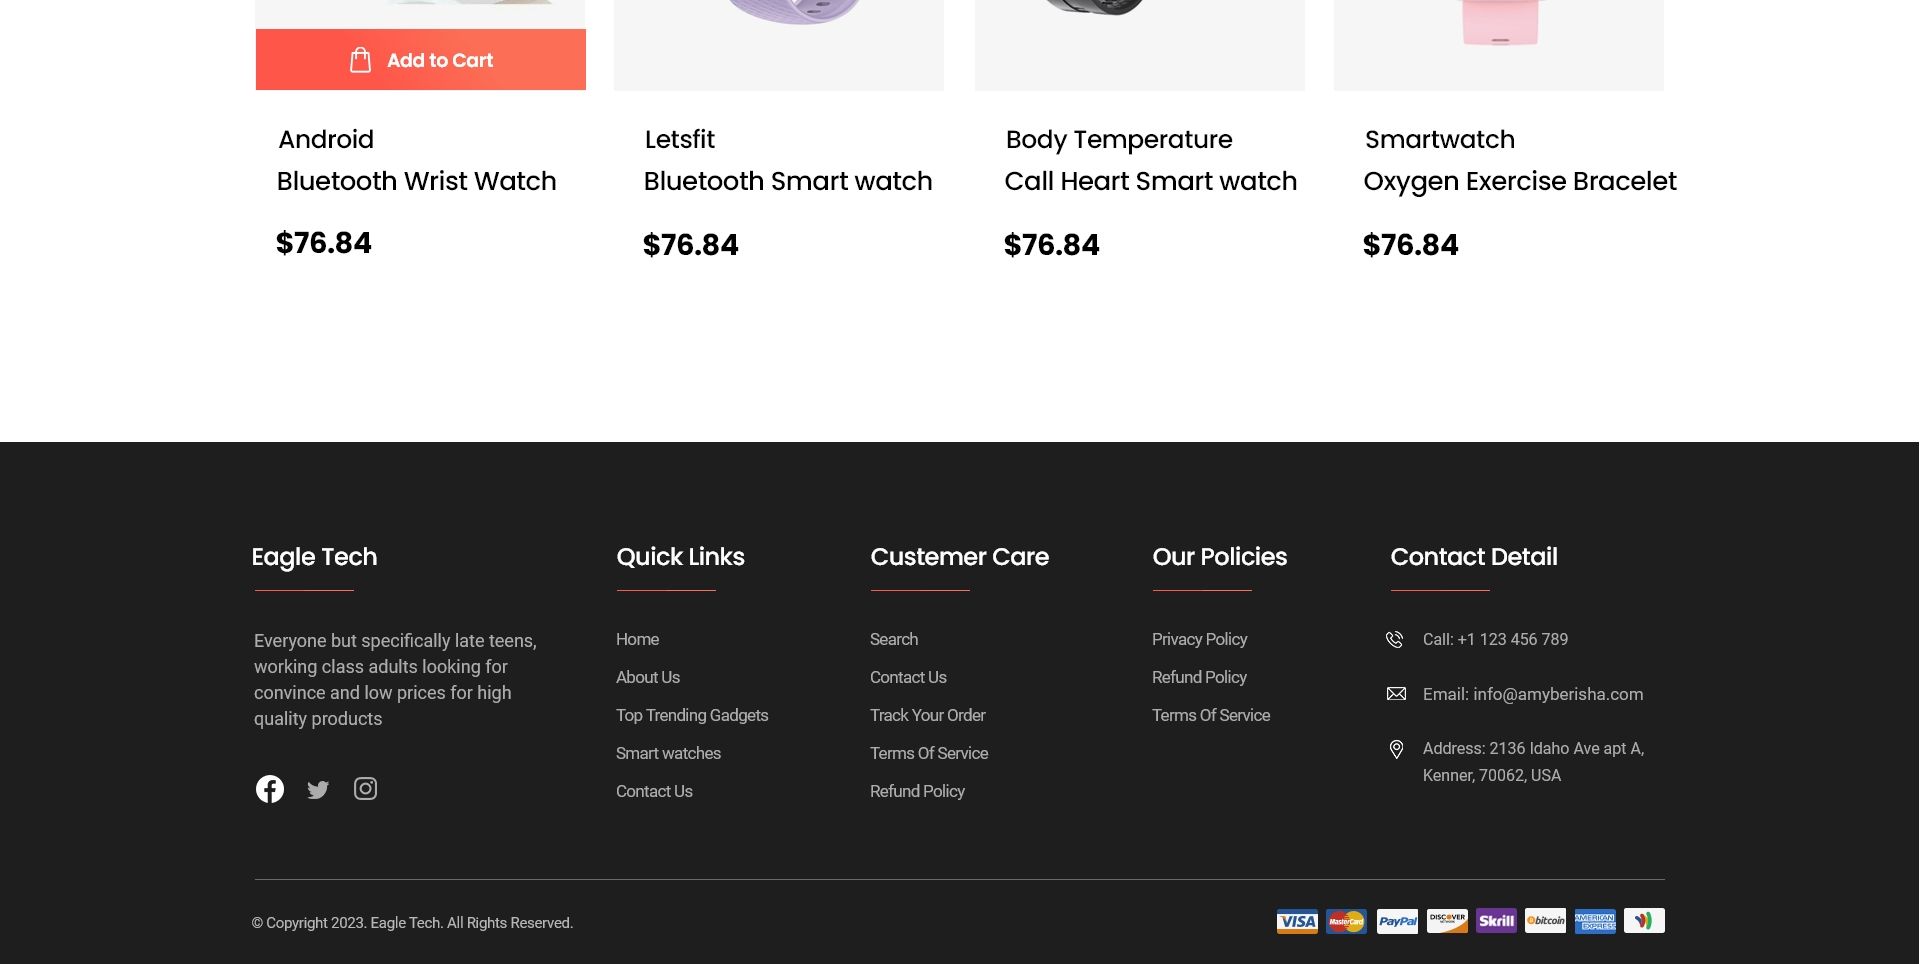The image size is (1920, 964).
Task: Open the Privacy Policy link
Action: click(x=1199, y=639)
